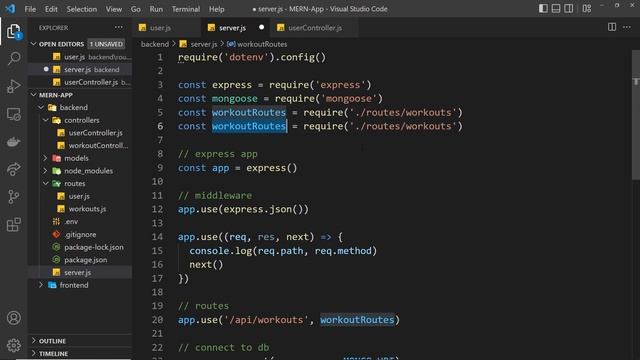Open Explorer Views and More Actions ellipsis
Viewport: 640px width, 360px height.
click(119, 27)
